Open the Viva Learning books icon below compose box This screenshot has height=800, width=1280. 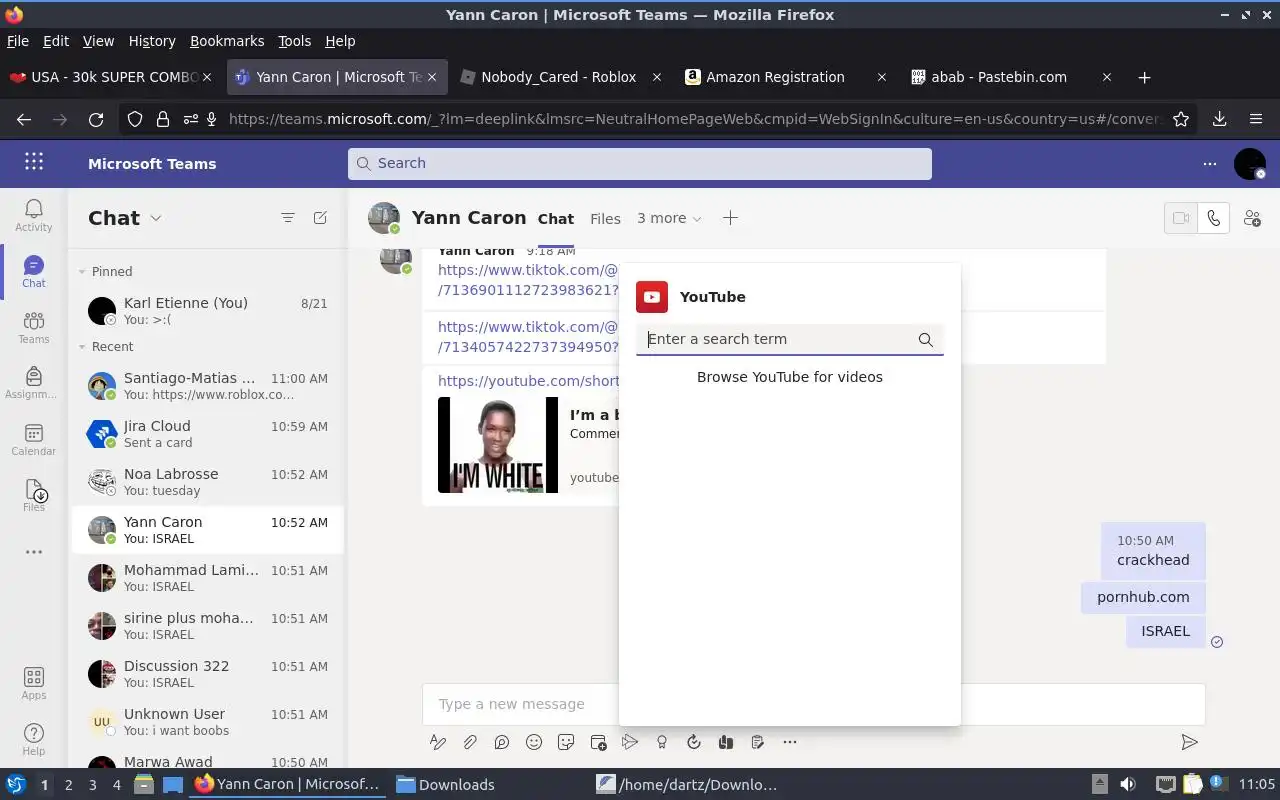click(726, 742)
